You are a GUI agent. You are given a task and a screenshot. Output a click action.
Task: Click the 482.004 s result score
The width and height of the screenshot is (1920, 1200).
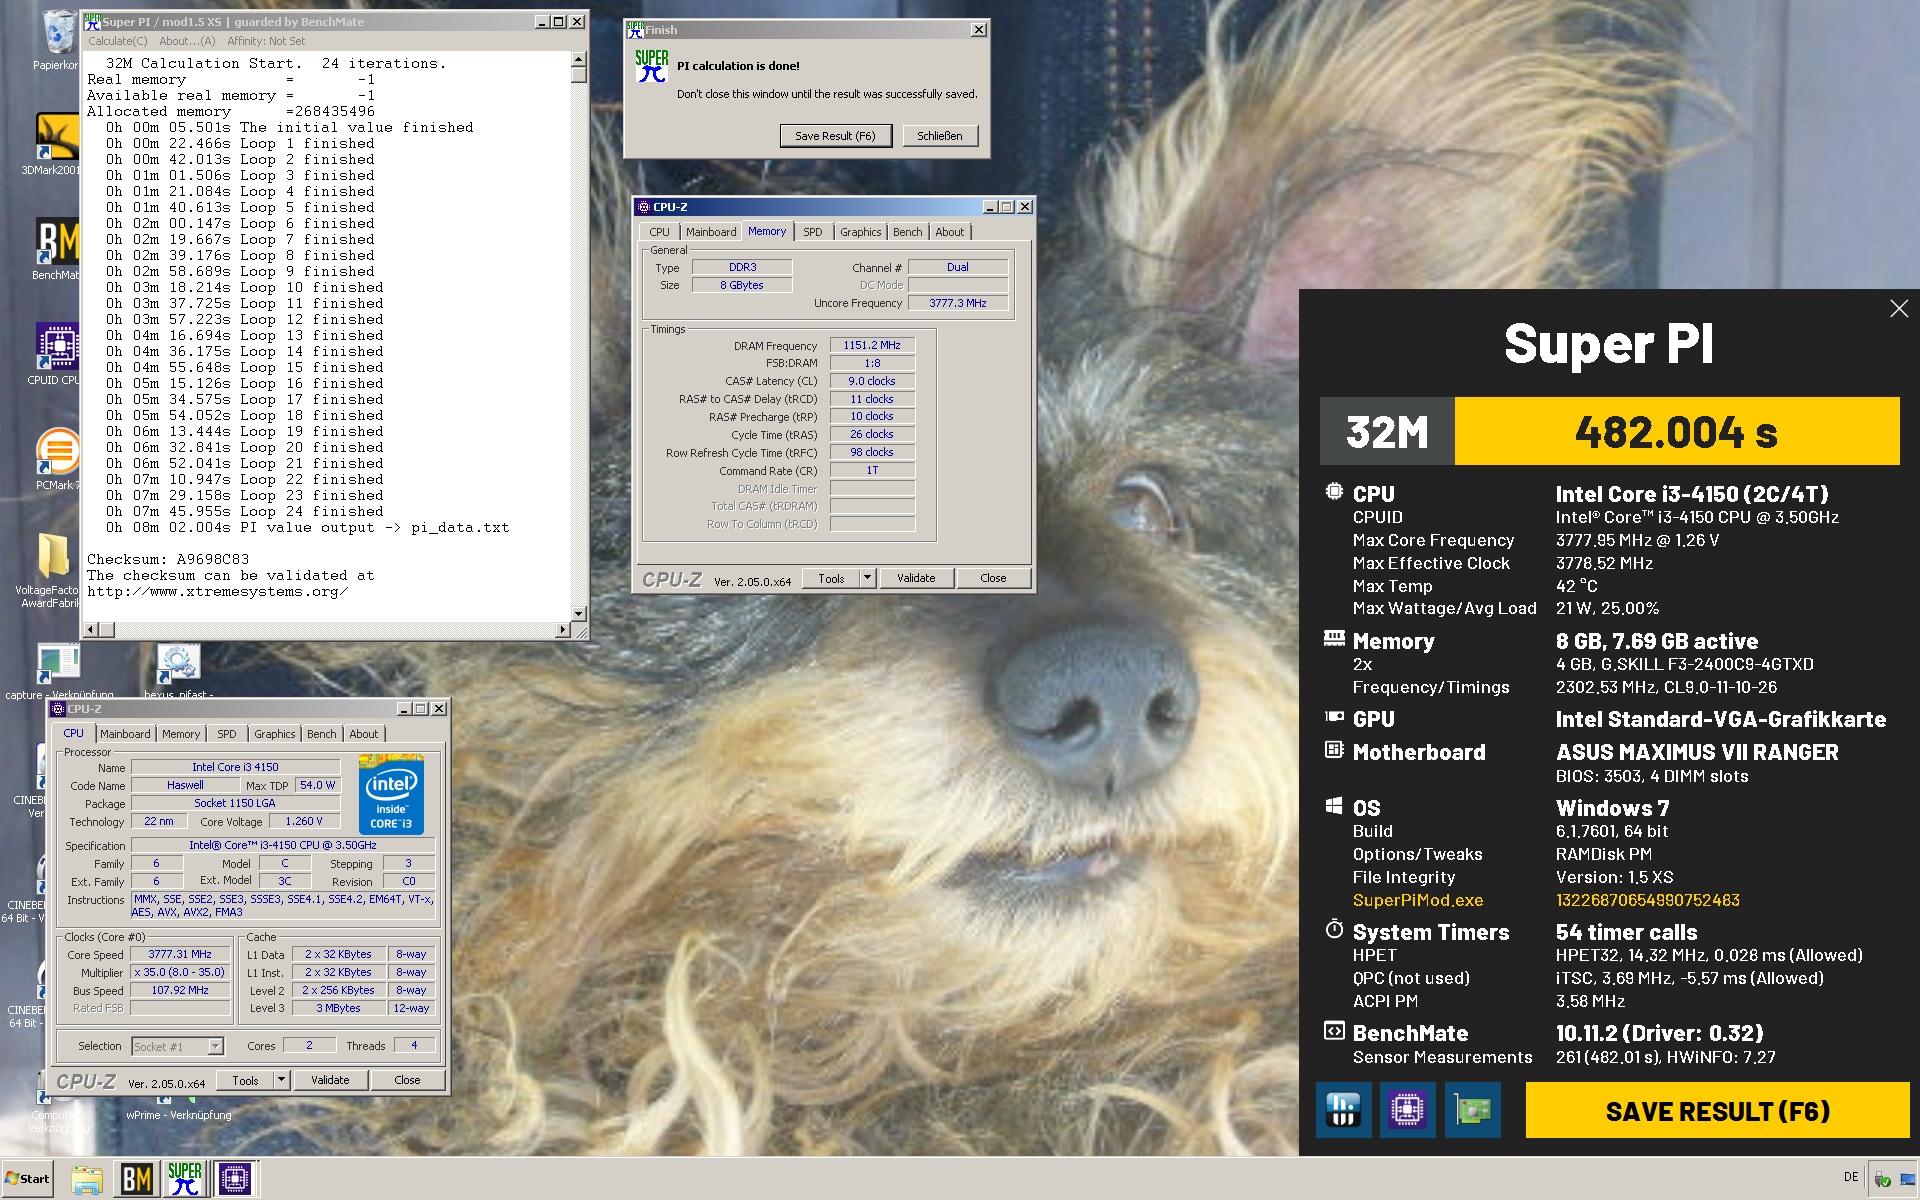click(x=1677, y=431)
